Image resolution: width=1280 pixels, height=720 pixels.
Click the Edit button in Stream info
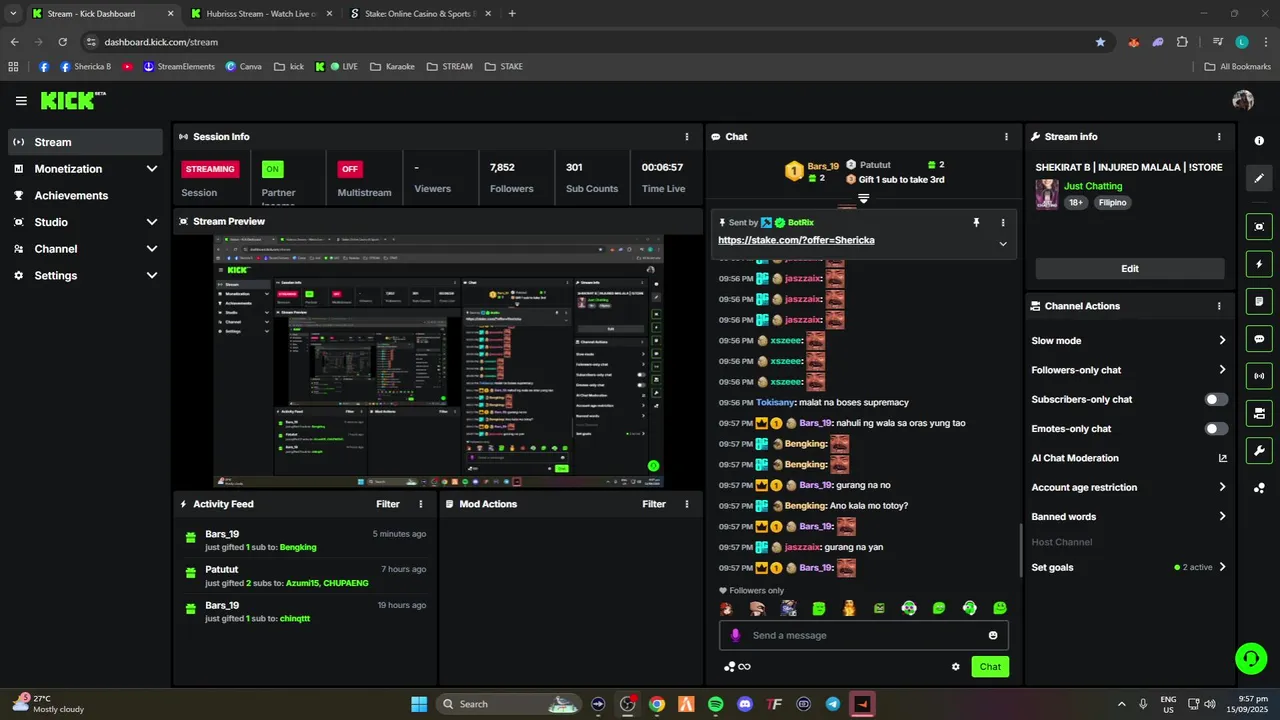click(1130, 268)
